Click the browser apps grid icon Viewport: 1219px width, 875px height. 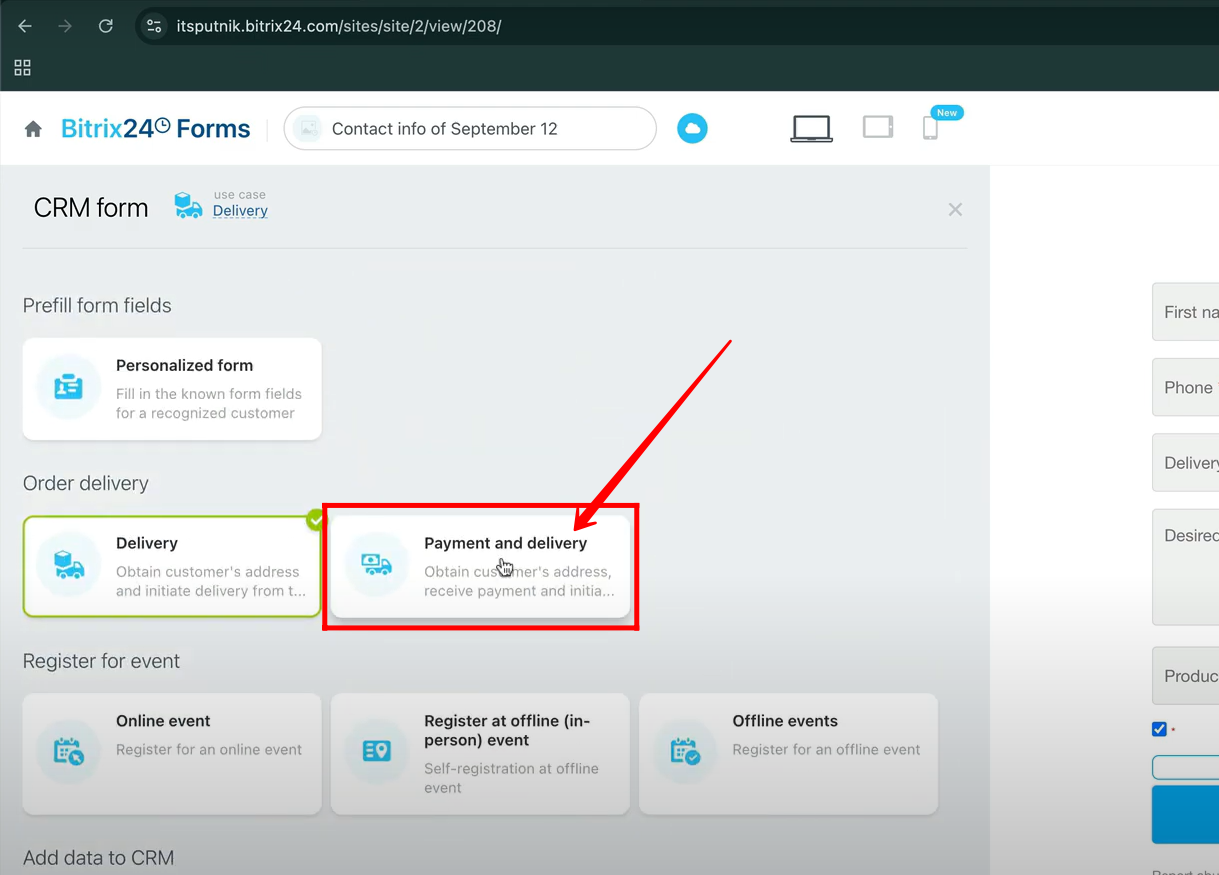tap(22, 67)
